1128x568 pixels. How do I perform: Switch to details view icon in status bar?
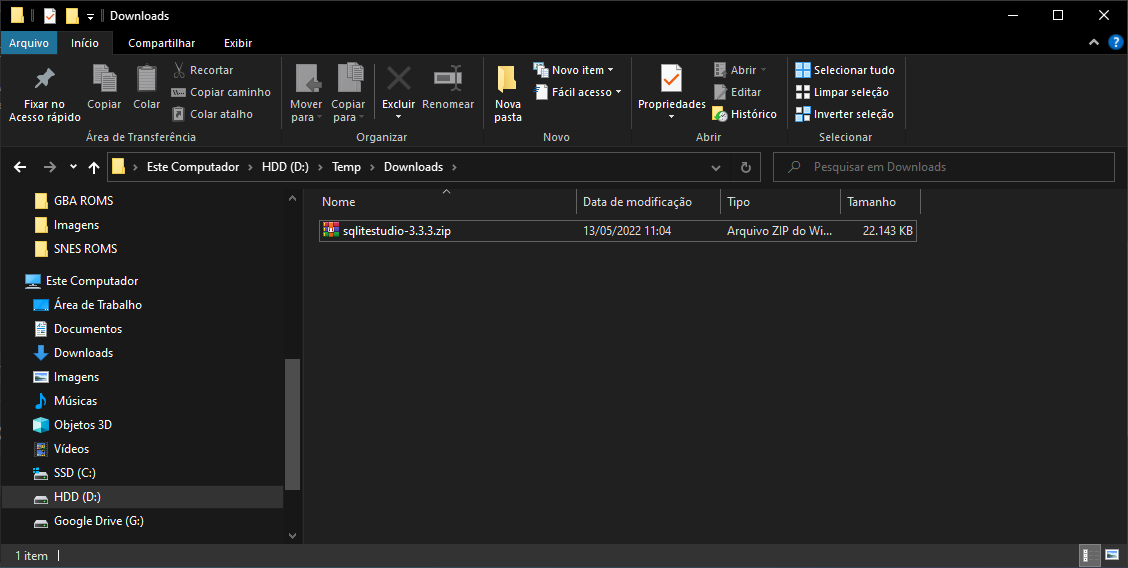1091,555
